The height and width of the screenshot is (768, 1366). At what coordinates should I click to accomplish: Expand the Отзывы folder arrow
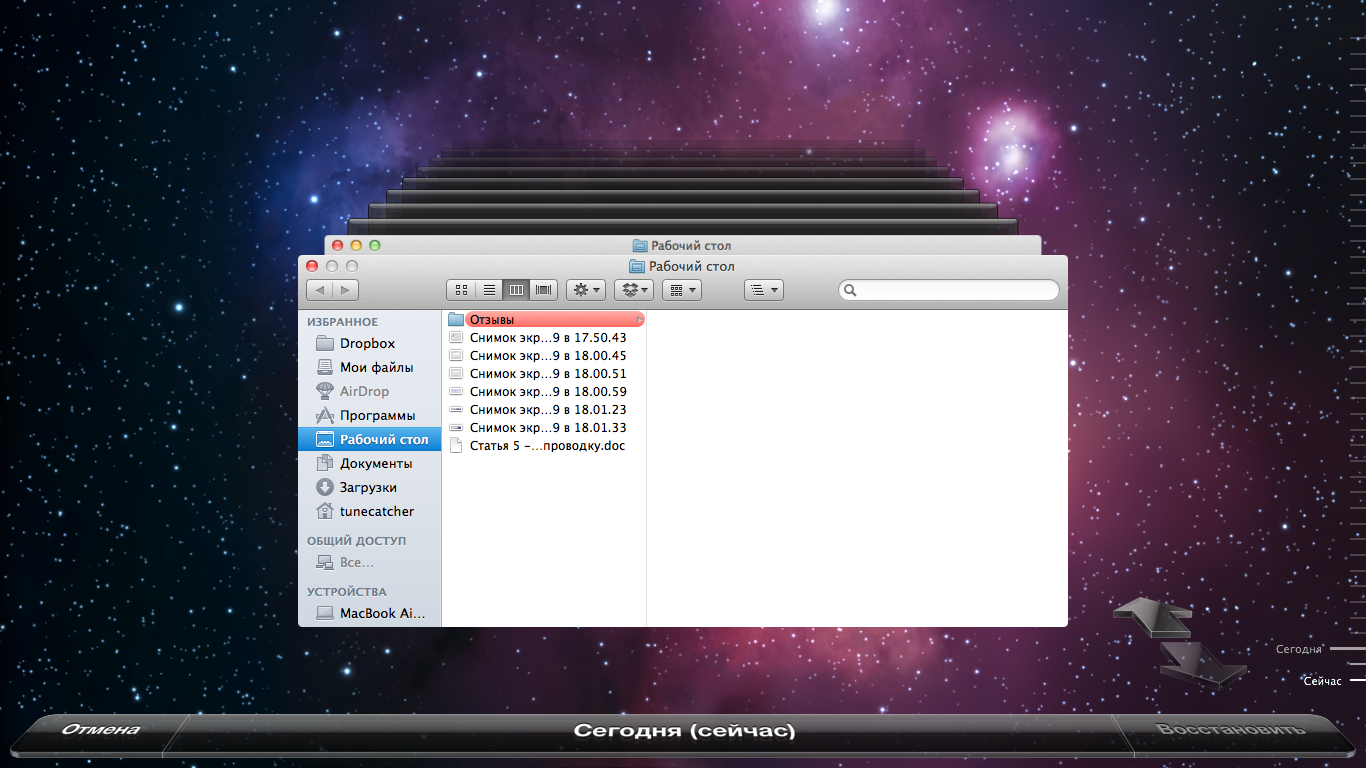tap(640, 320)
